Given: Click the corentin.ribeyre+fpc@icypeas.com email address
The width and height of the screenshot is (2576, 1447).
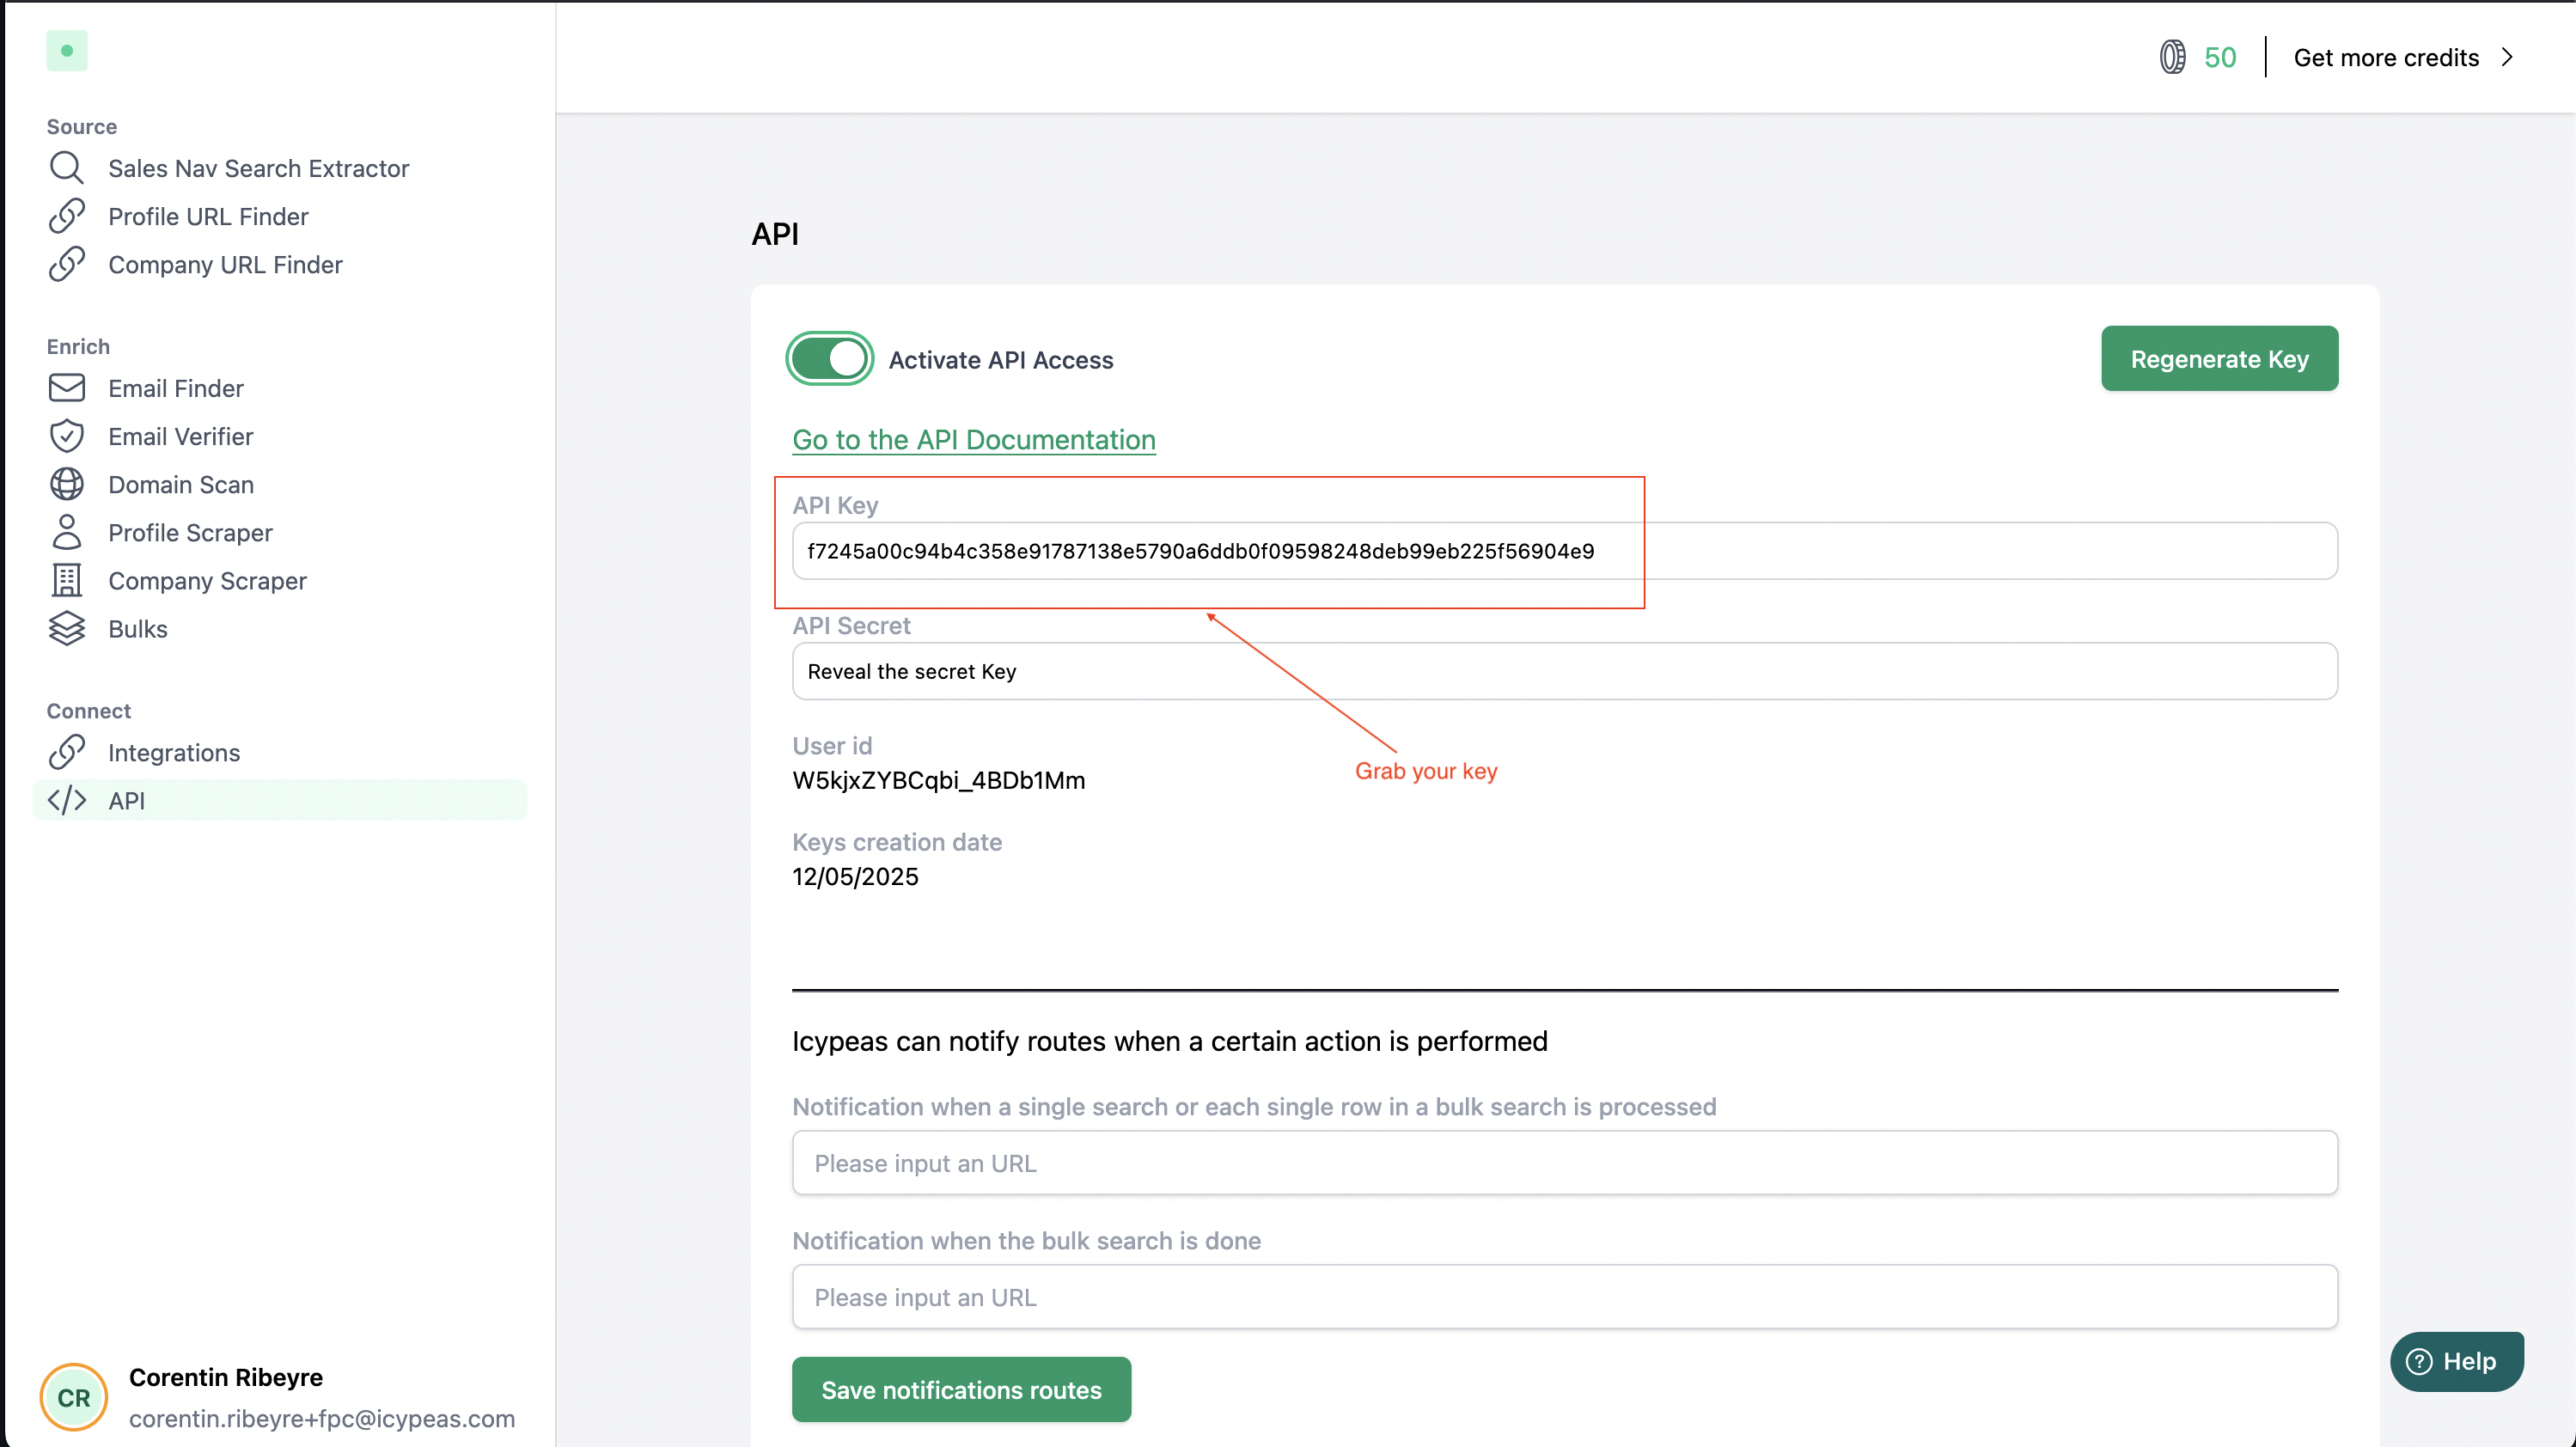Looking at the screenshot, I should point(322,1418).
